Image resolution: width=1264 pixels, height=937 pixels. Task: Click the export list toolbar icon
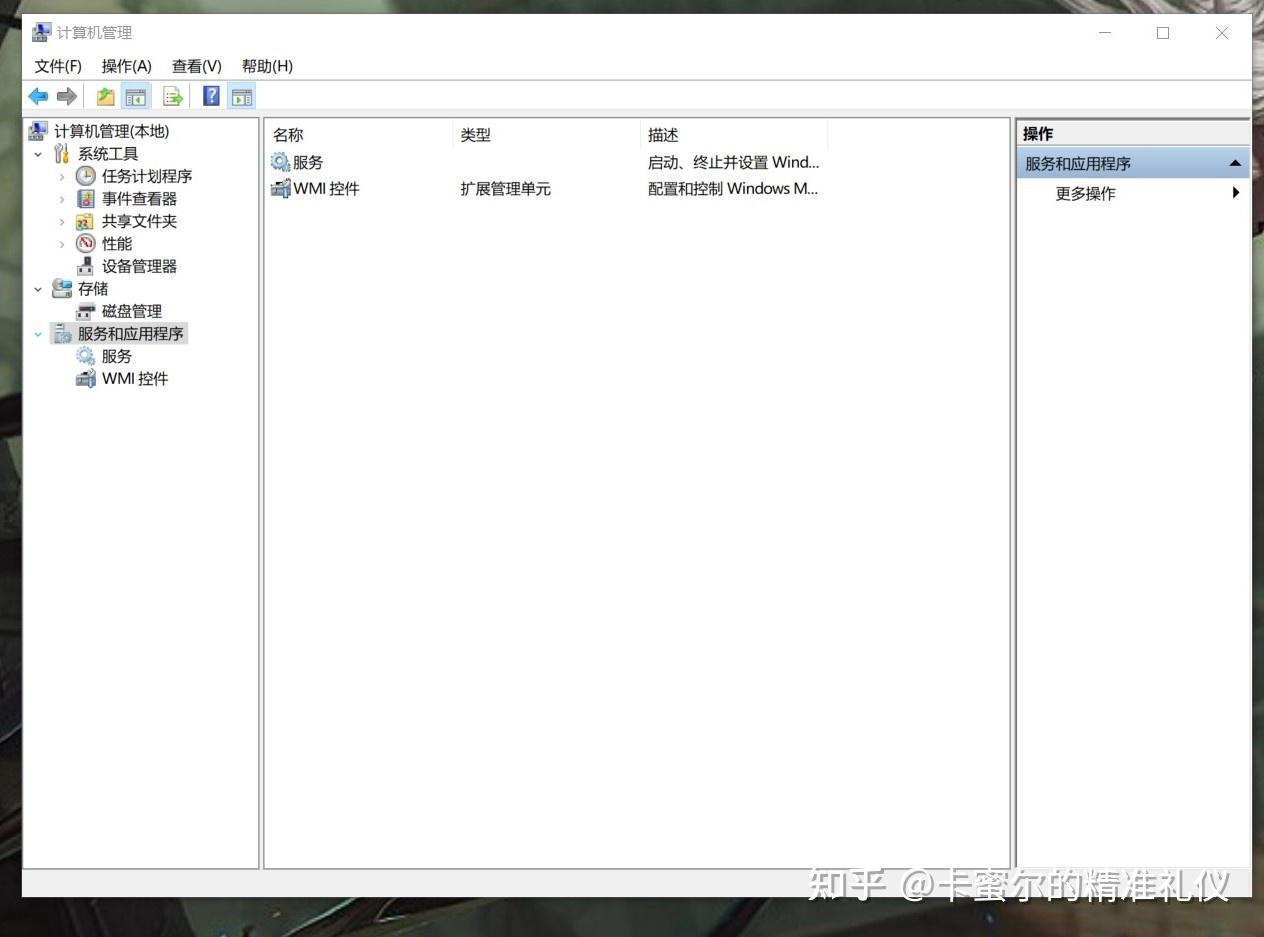(172, 96)
